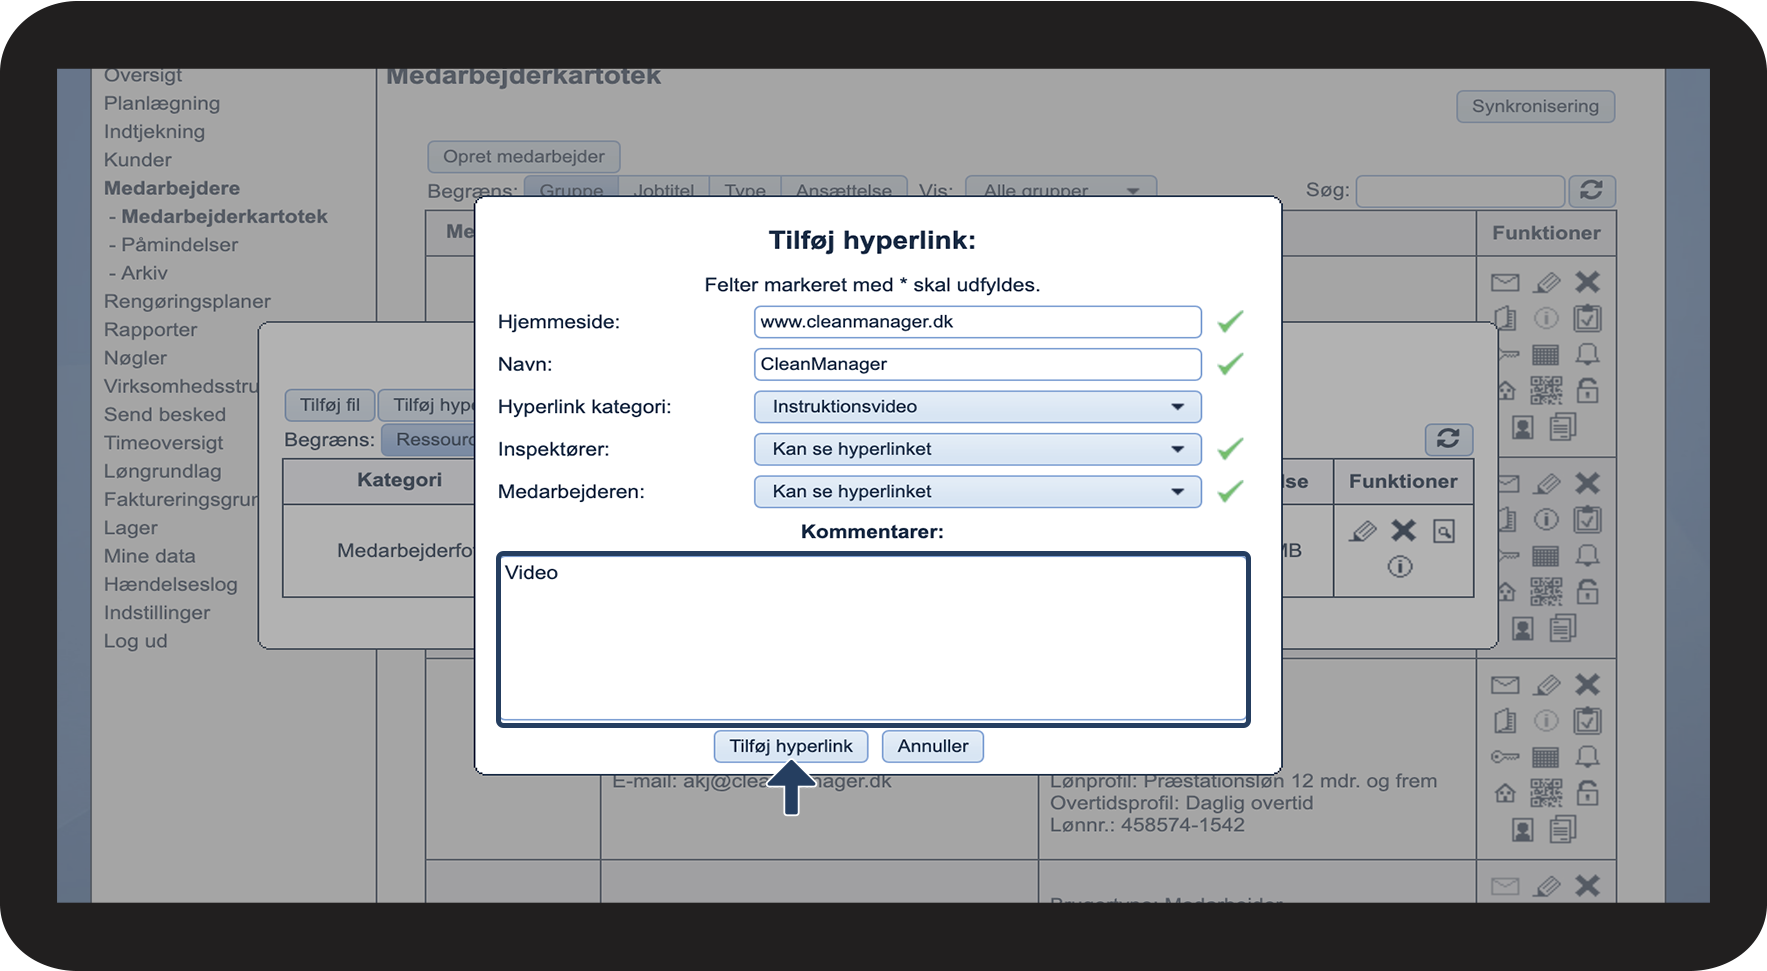The height and width of the screenshot is (971, 1767).
Task: Open Indstillinger in the sidebar
Action: [157, 613]
